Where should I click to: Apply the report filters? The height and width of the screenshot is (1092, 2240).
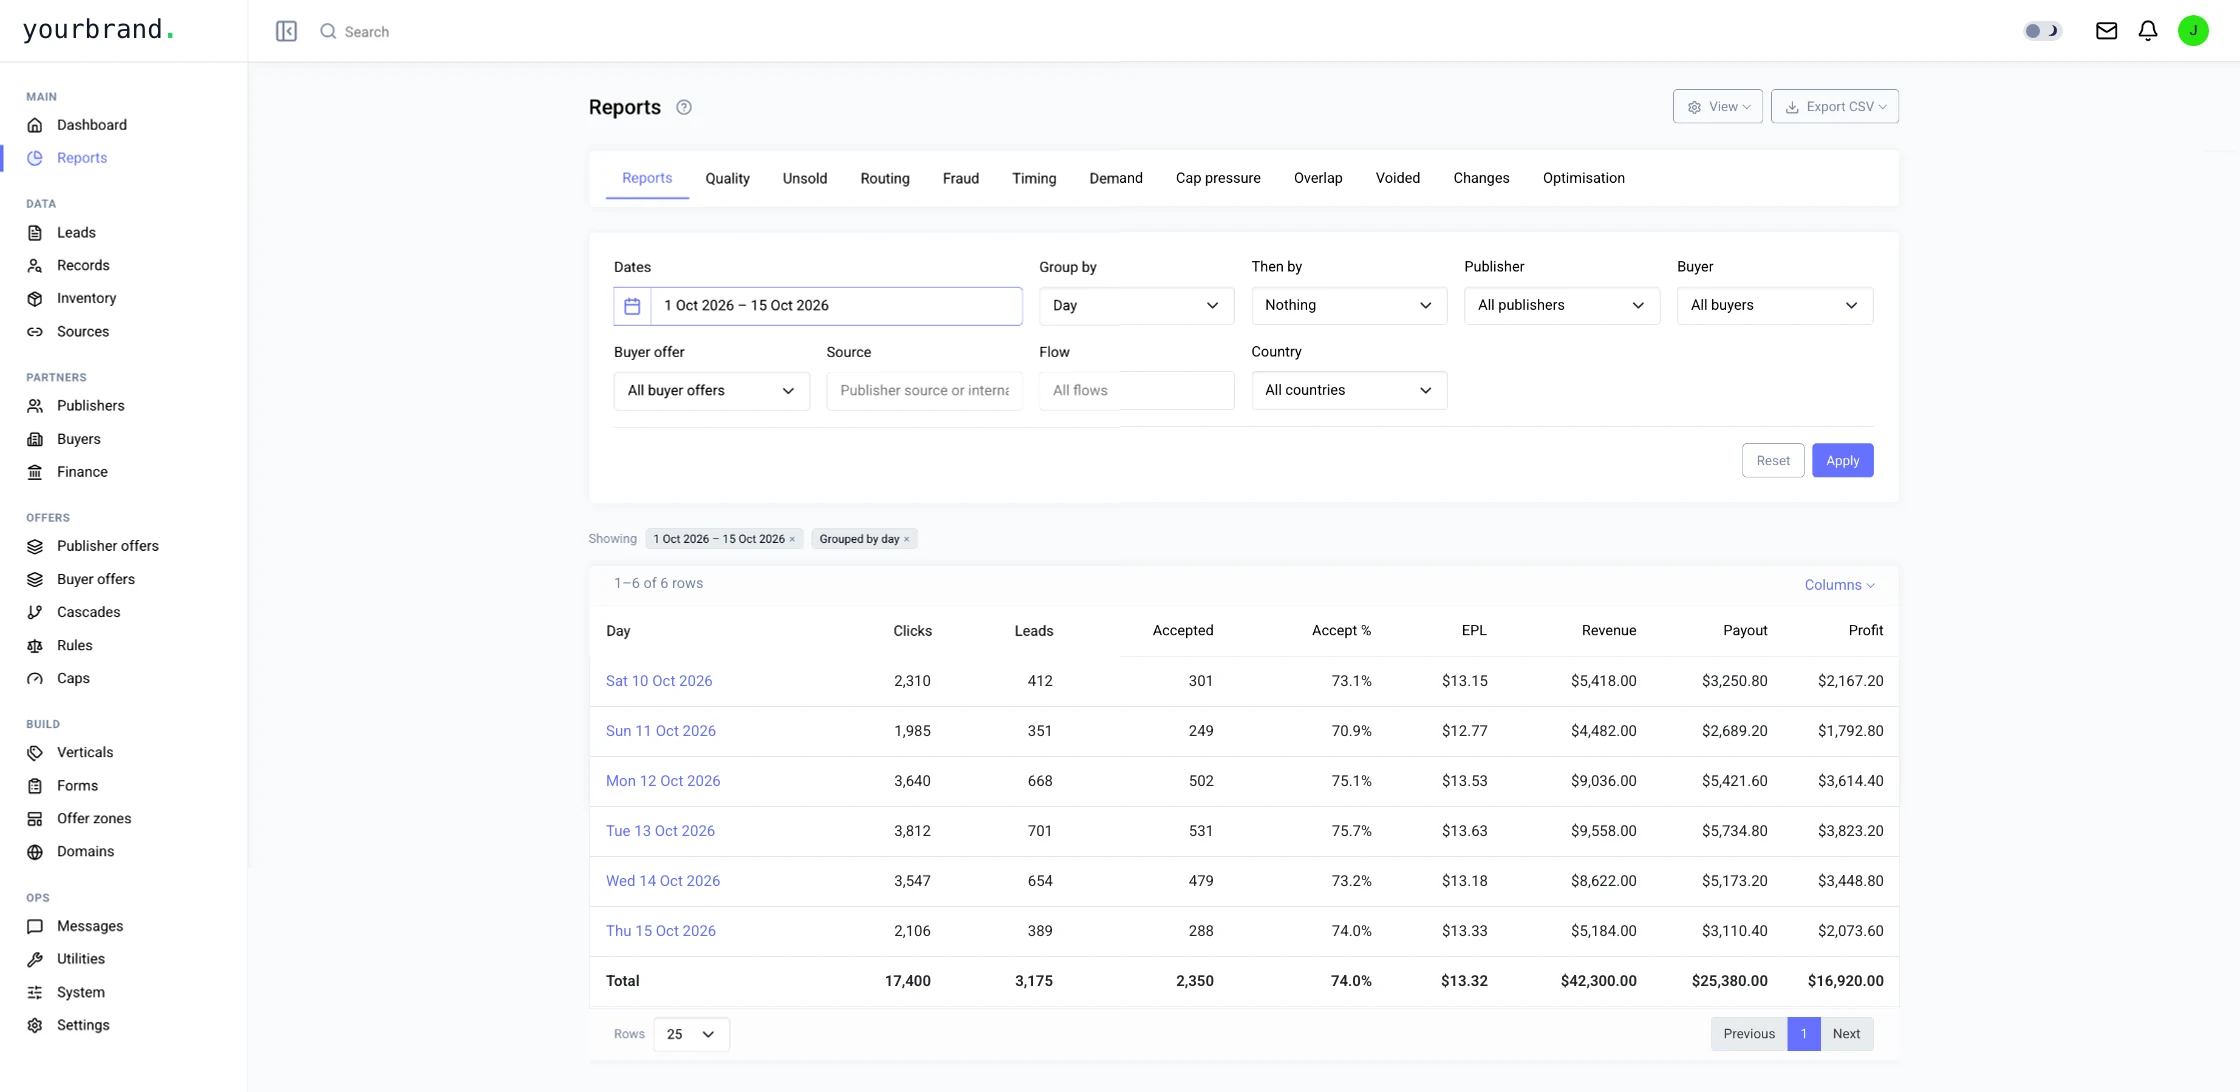tap(1842, 461)
